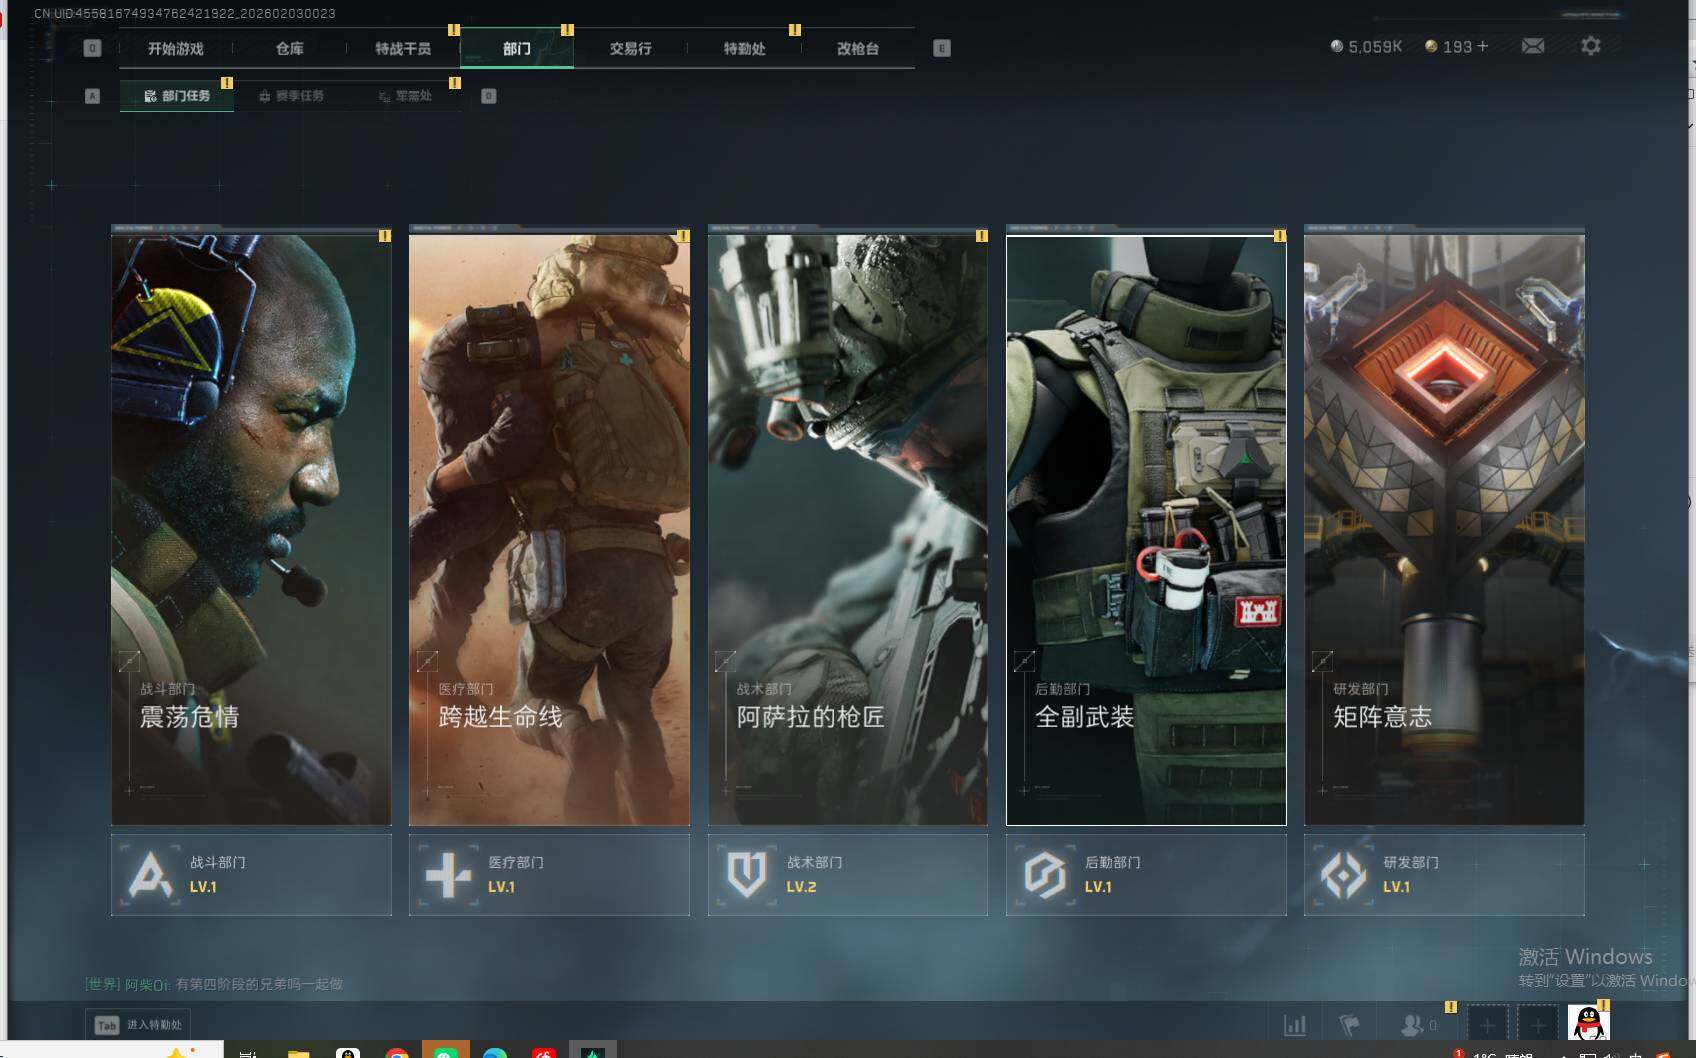
Task: Open the 矩阵意志 research department card
Action: pyautogui.click(x=1444, y=530)
